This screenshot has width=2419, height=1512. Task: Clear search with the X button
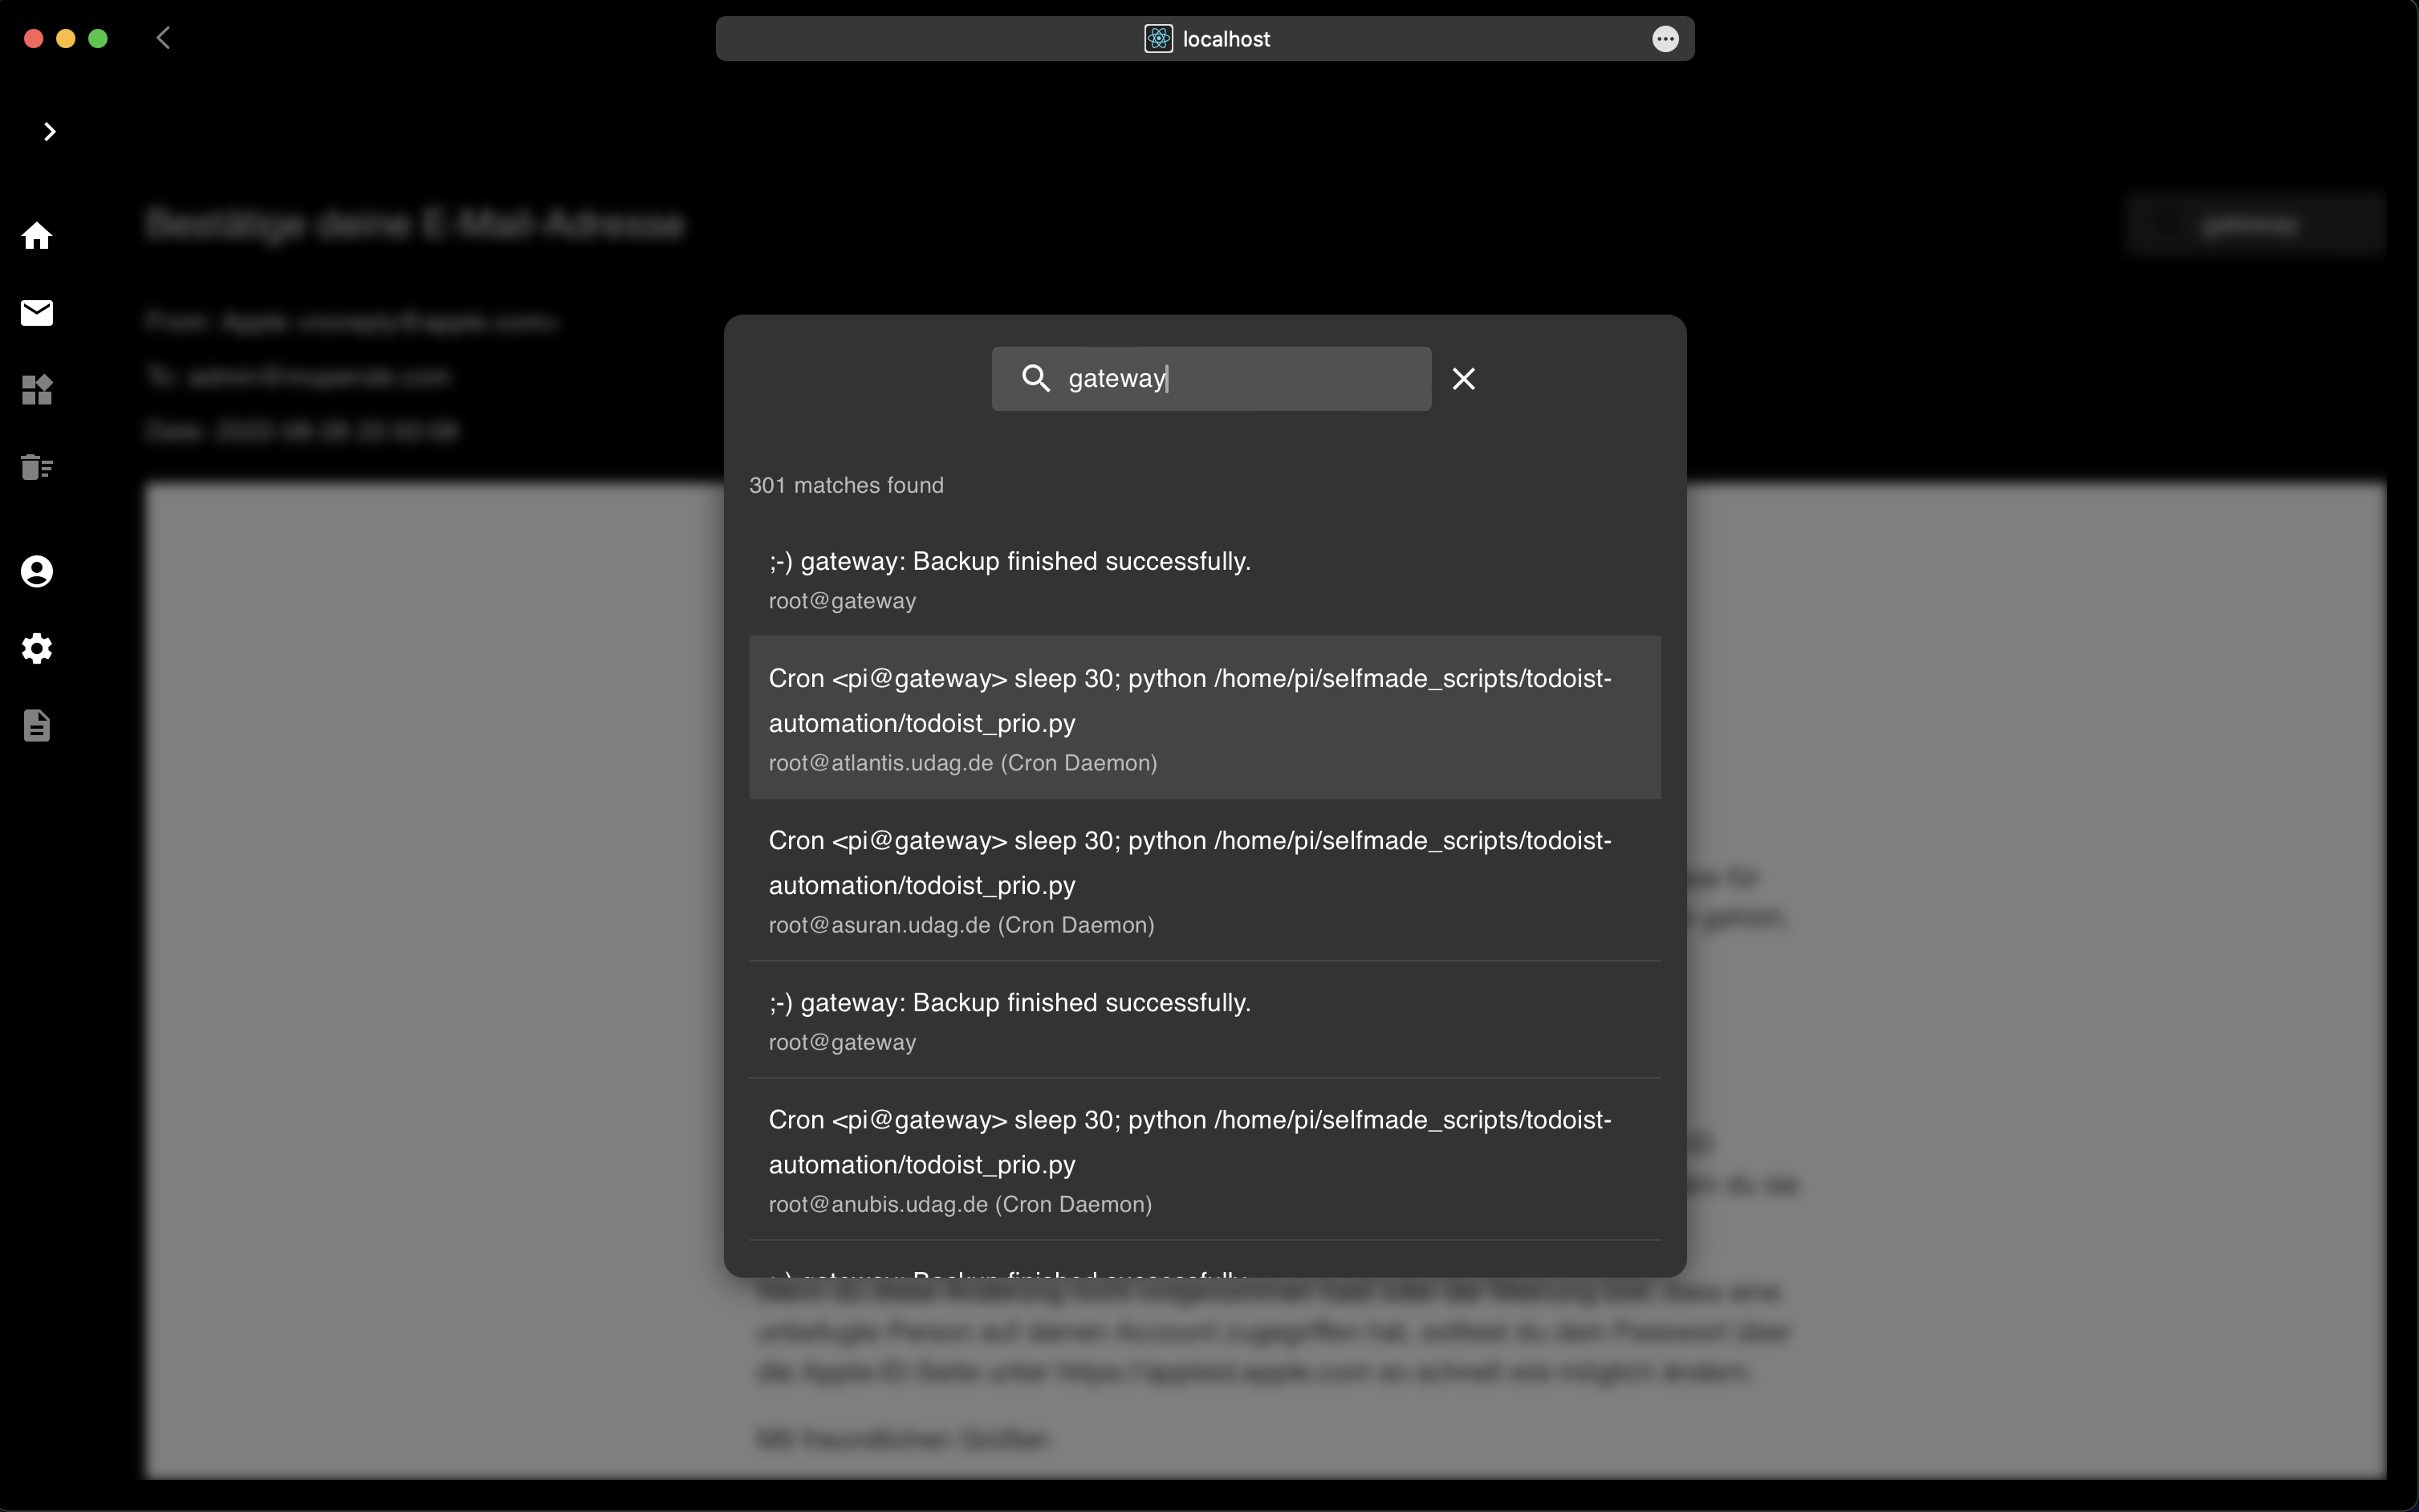click(x=1463, y=378)
